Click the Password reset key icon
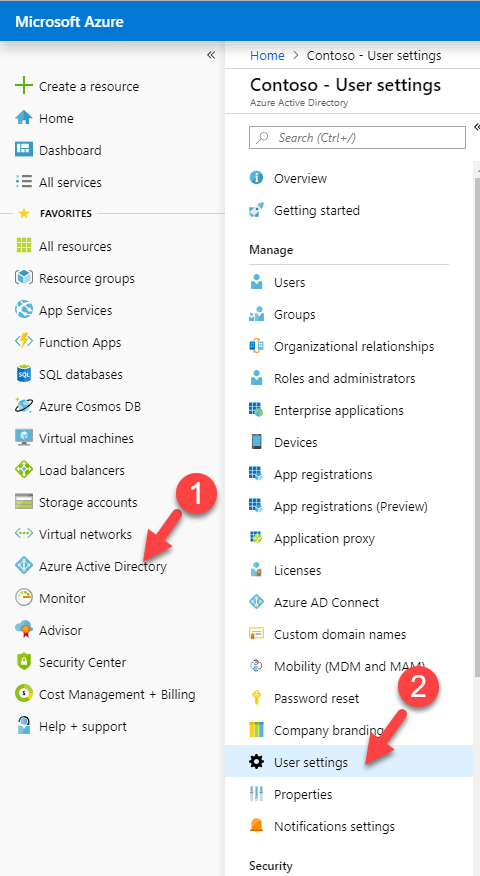This screenshot has width=480, height=876. pyautogui.click(x=256, y=698)
